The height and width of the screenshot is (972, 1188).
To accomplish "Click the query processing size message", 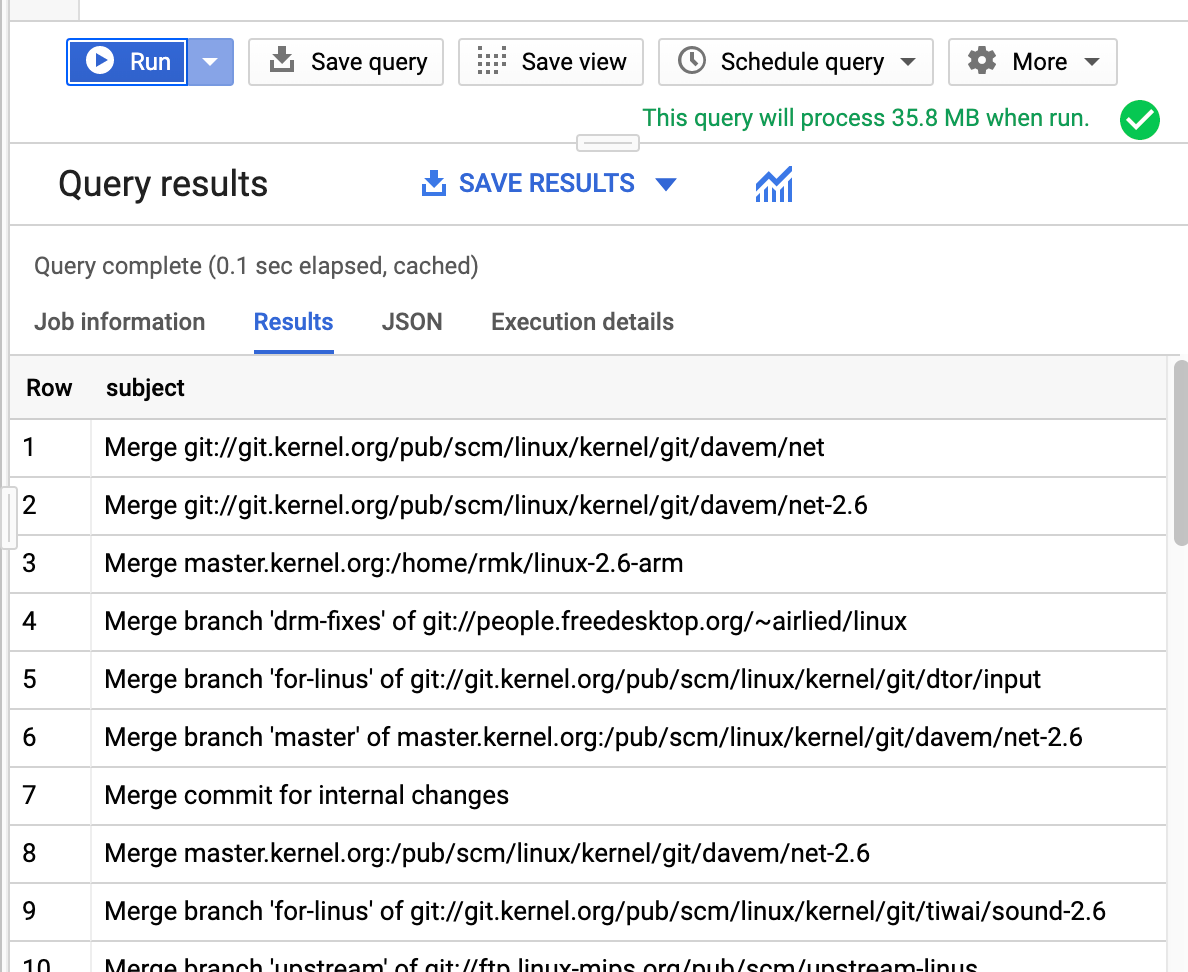I will pyautogui.click(x=866, y=118).
